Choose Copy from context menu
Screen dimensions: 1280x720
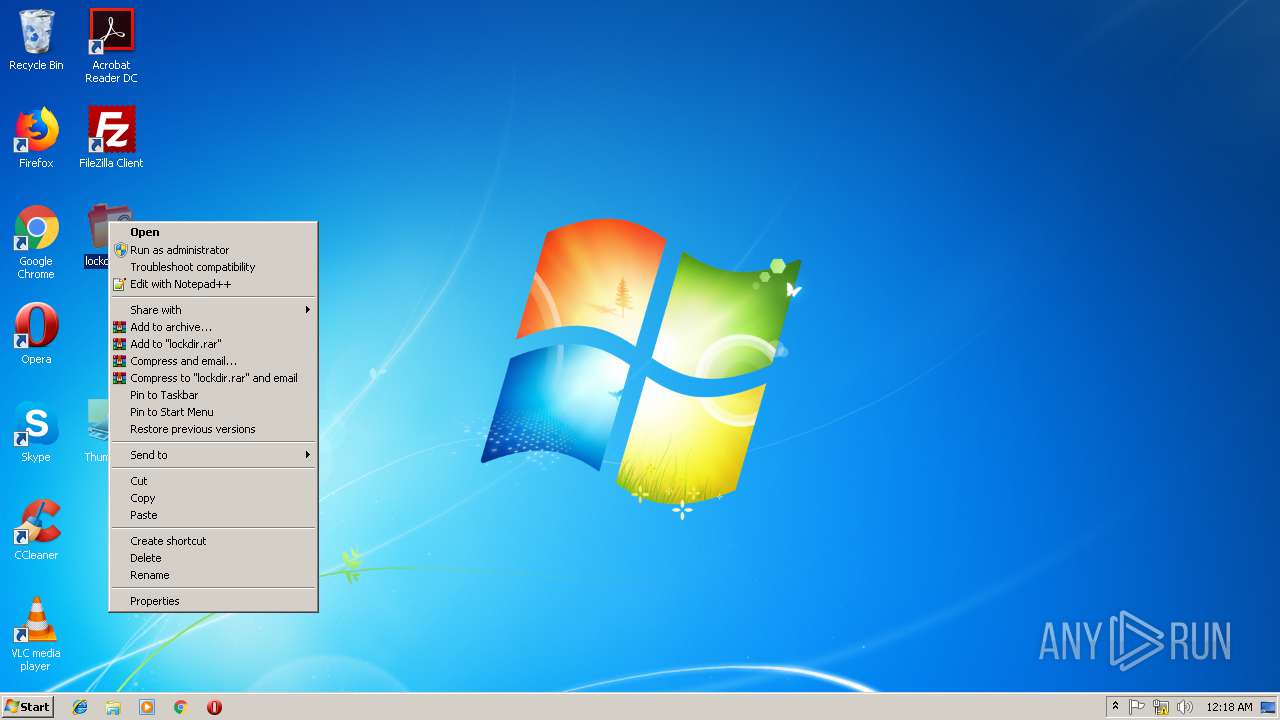point(213,498)
